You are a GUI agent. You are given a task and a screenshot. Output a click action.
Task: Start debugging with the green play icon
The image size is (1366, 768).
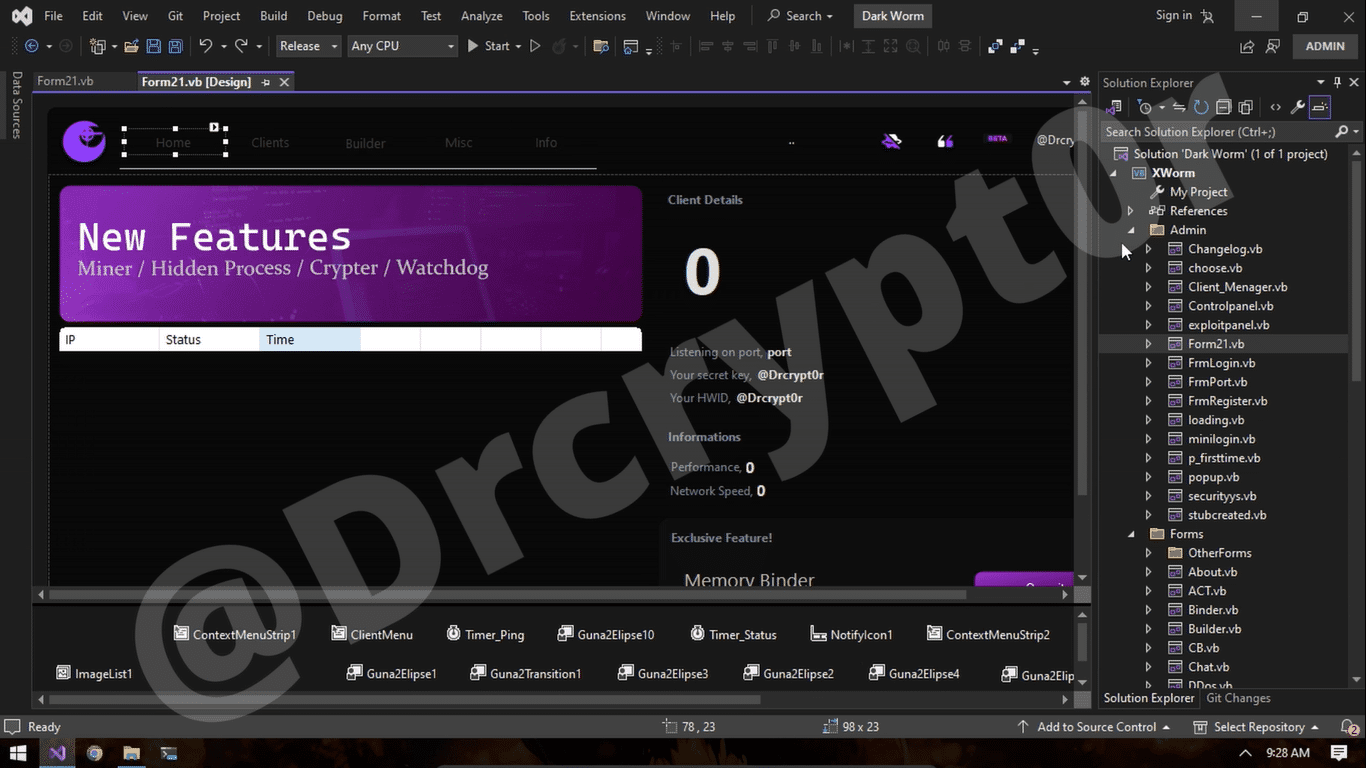[x=473, y=46]
